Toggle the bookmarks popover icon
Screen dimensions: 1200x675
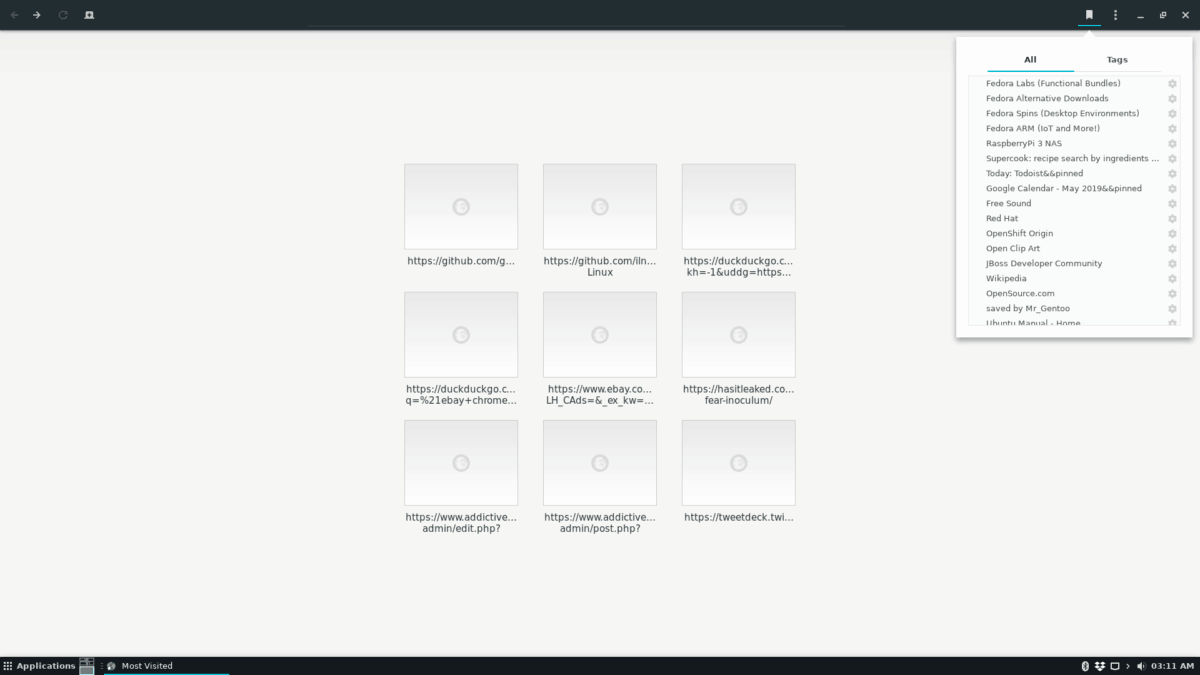[x=1089, y=15]
